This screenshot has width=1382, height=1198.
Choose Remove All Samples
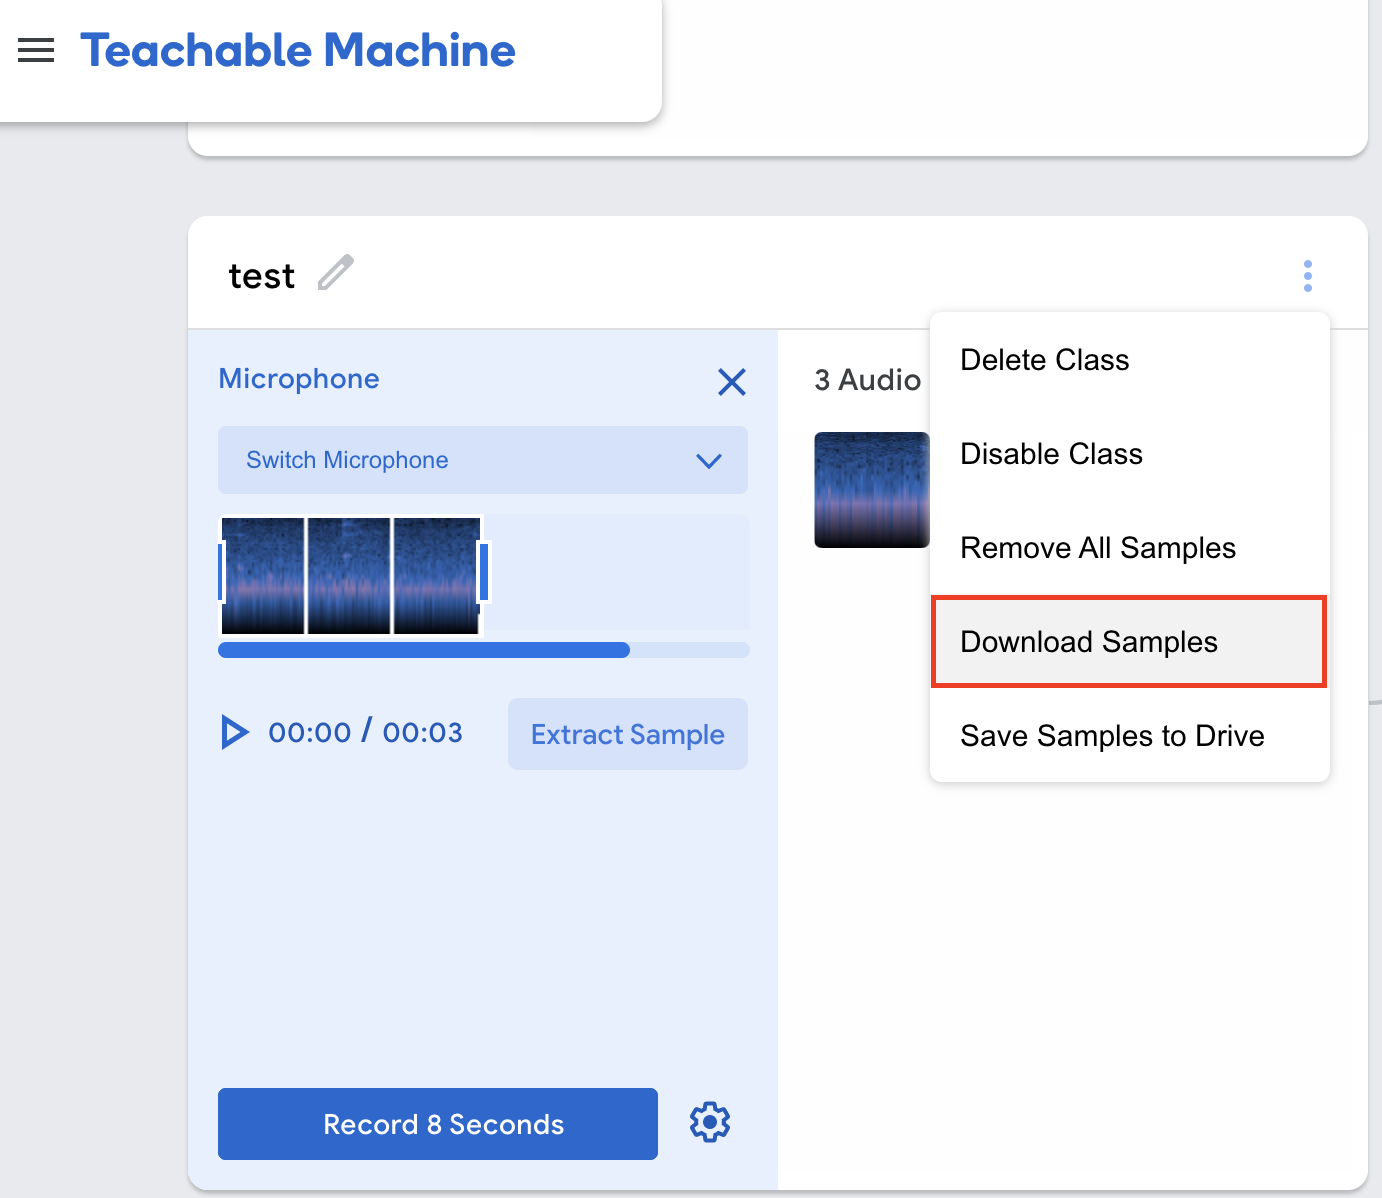(1097, 547)
